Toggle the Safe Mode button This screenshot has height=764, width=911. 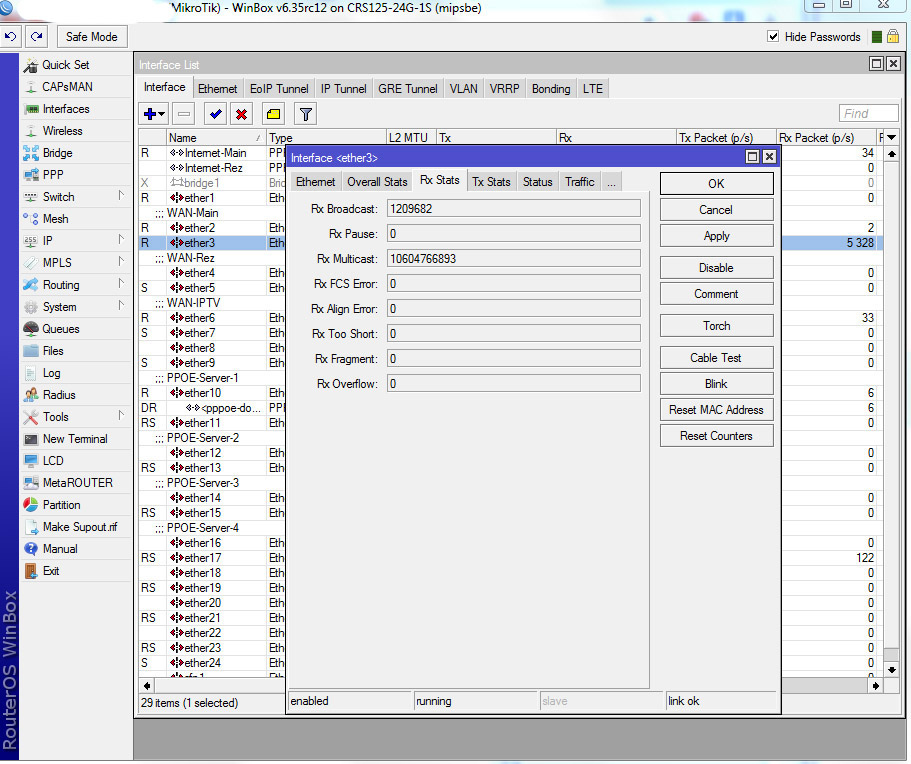[x=91, y=37]
